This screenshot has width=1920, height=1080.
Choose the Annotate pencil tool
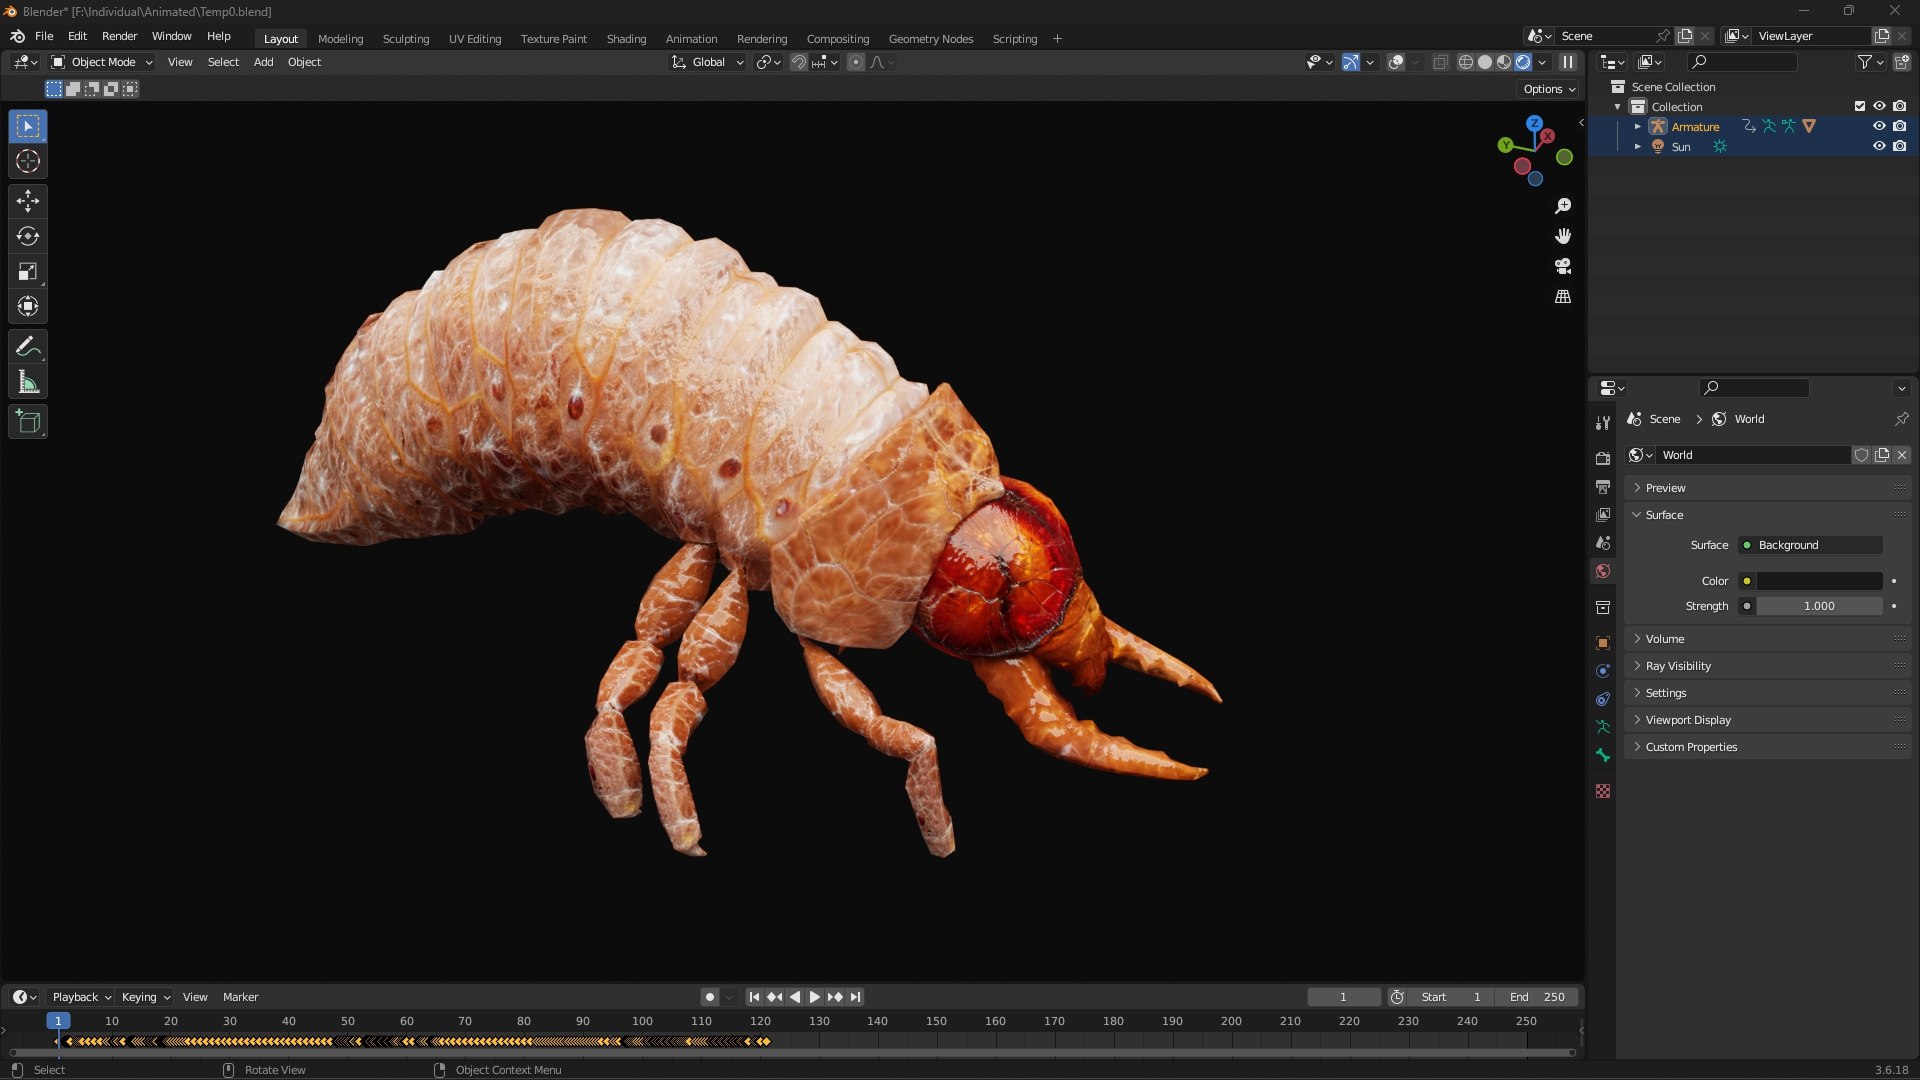(x=28, y=347)
